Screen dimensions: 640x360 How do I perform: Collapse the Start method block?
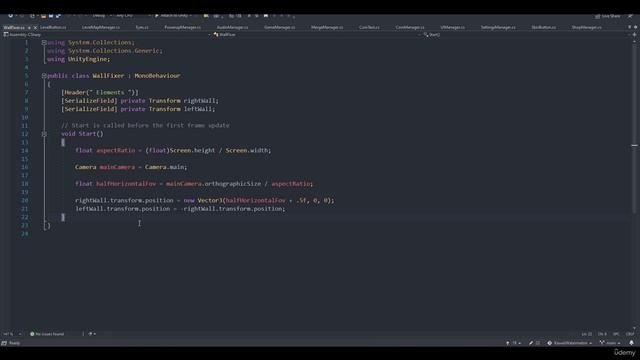point(44,134)
